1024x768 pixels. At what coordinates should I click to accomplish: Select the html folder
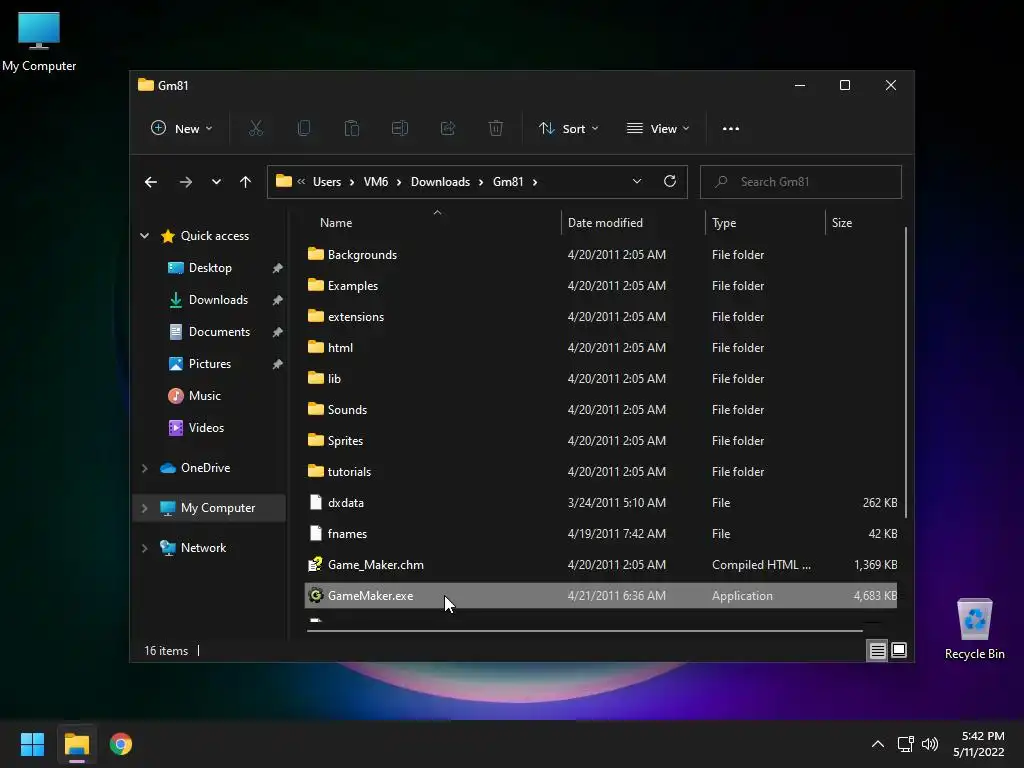tap(601, 347)
